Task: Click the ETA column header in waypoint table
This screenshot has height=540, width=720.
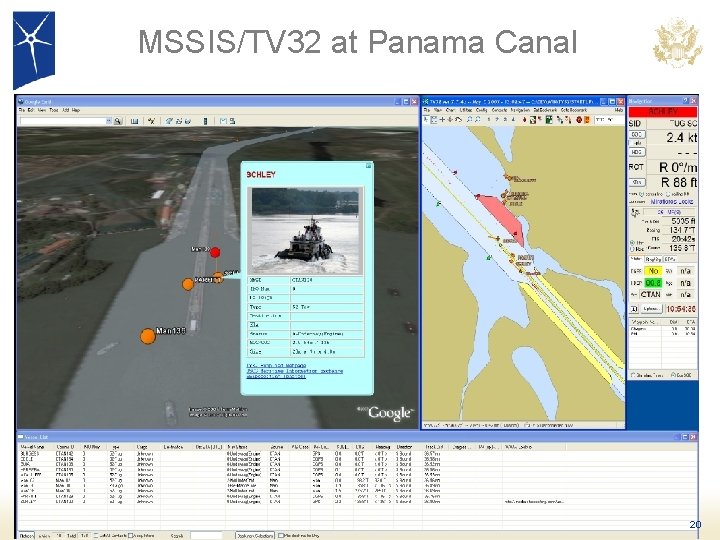Action: click(x=689, y=322)
